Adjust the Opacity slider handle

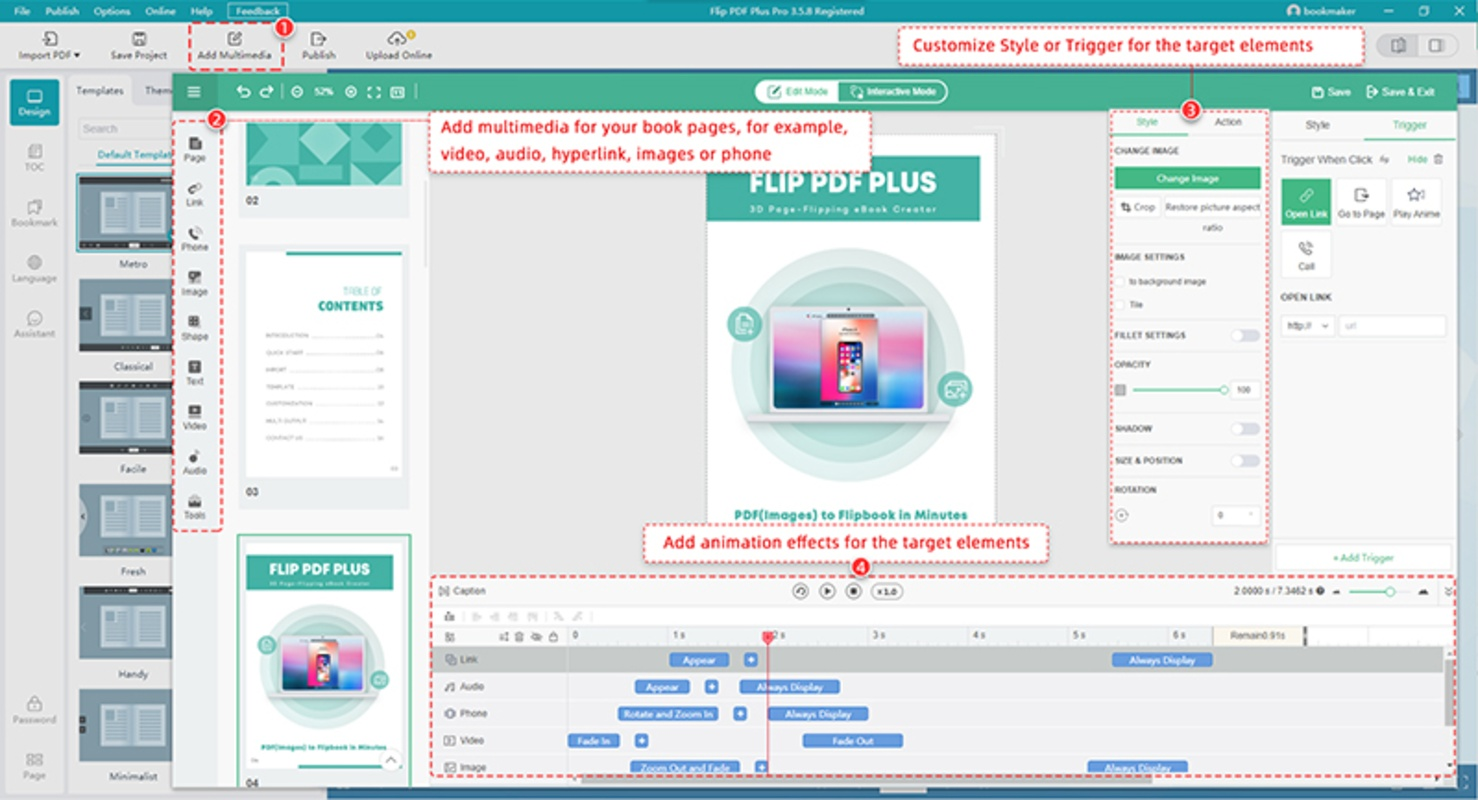point(1223,390)
